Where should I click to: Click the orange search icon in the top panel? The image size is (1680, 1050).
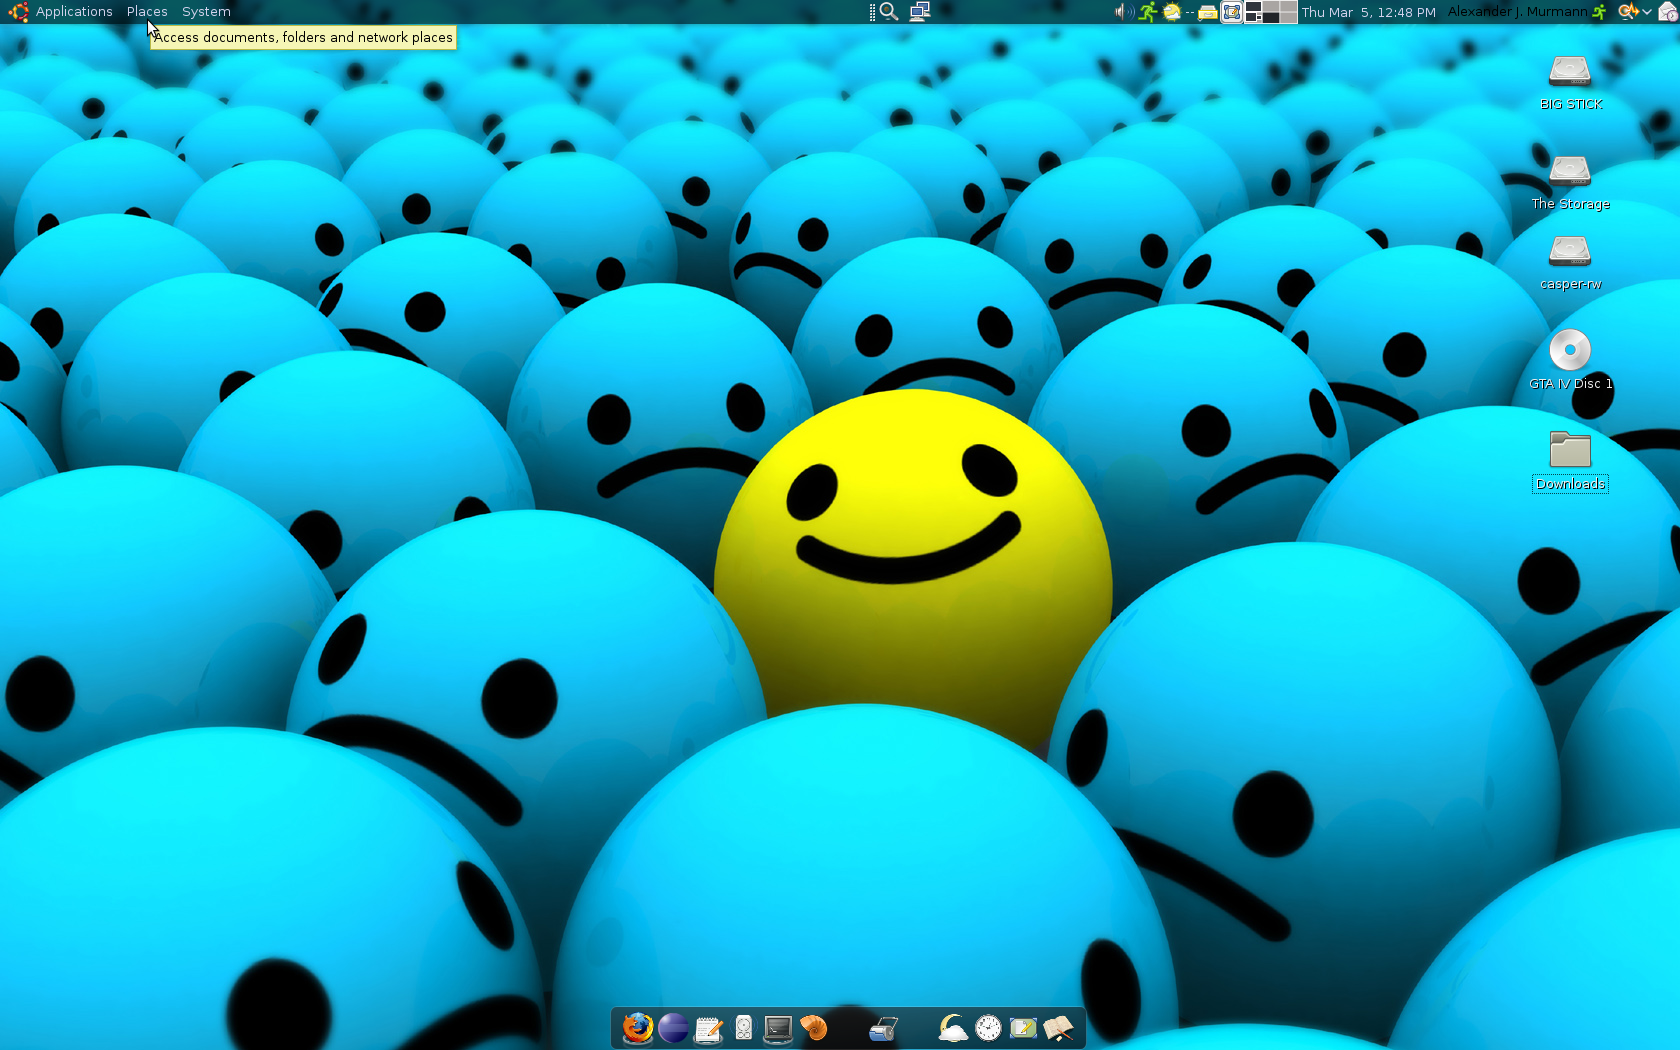1627,12
